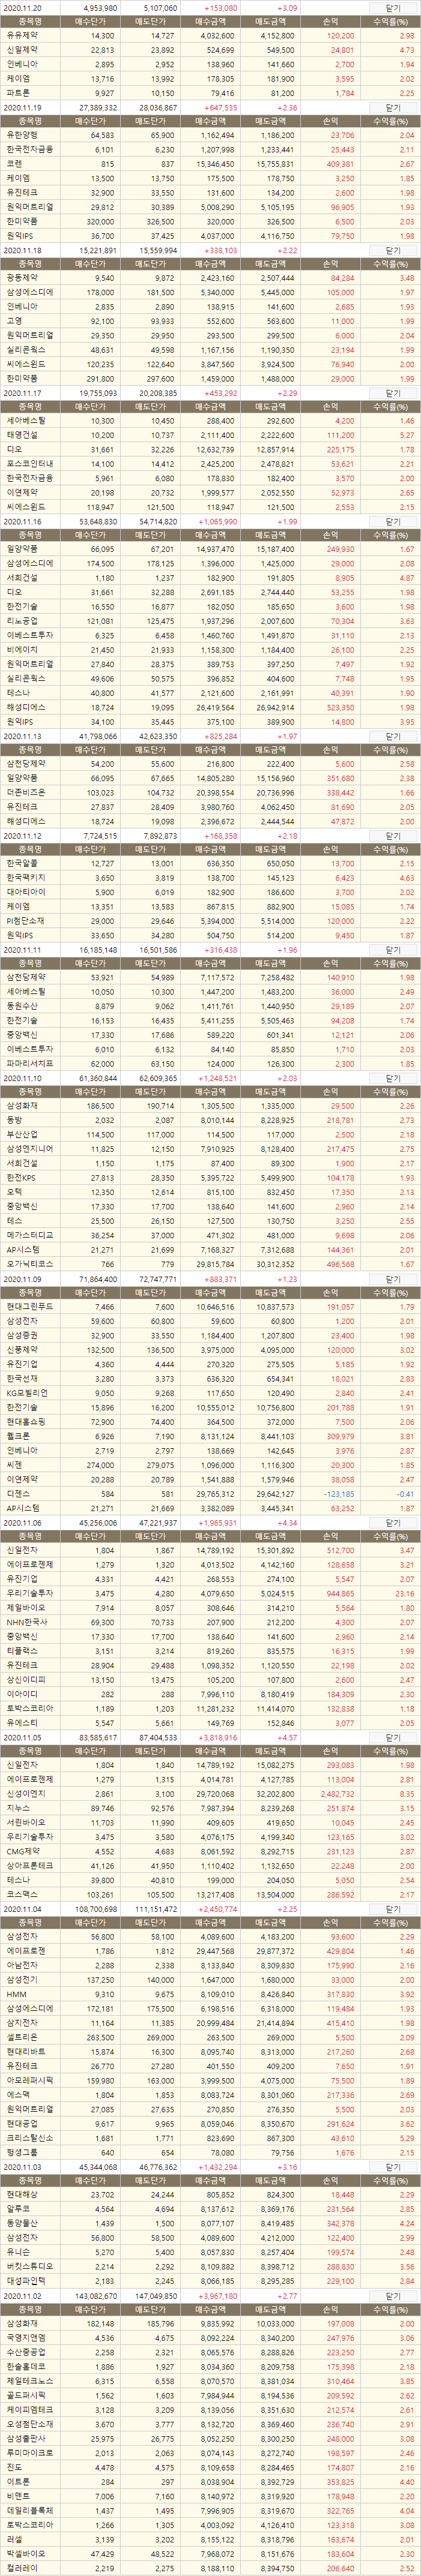This screenshot has width=421, height=2576.
Task: Click 닫기 on the 2020.11.02 row
Action: coord(393,2297)
